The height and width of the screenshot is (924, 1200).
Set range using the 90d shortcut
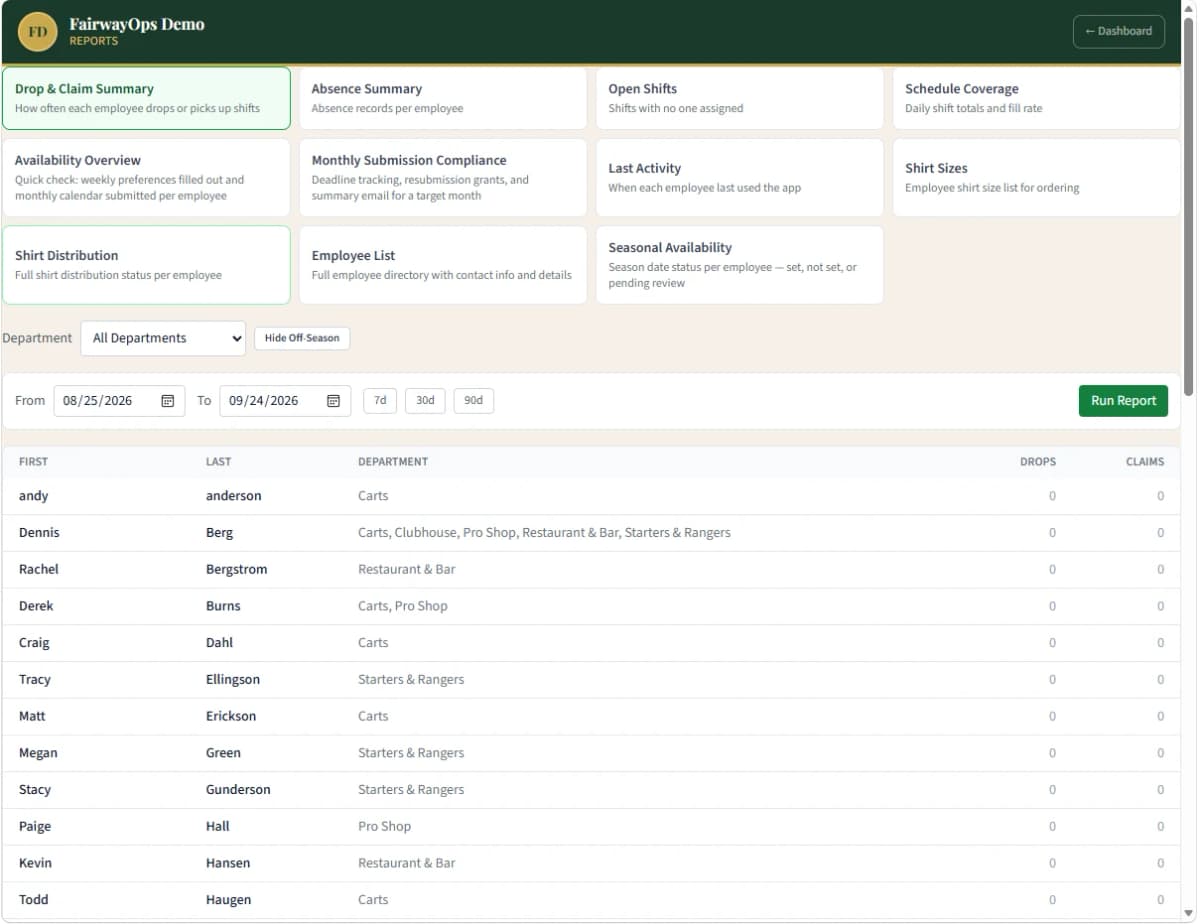tap(474, 401)
